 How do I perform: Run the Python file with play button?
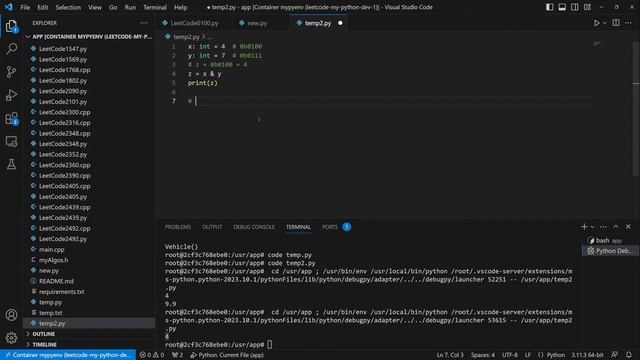tap(596, 23)
